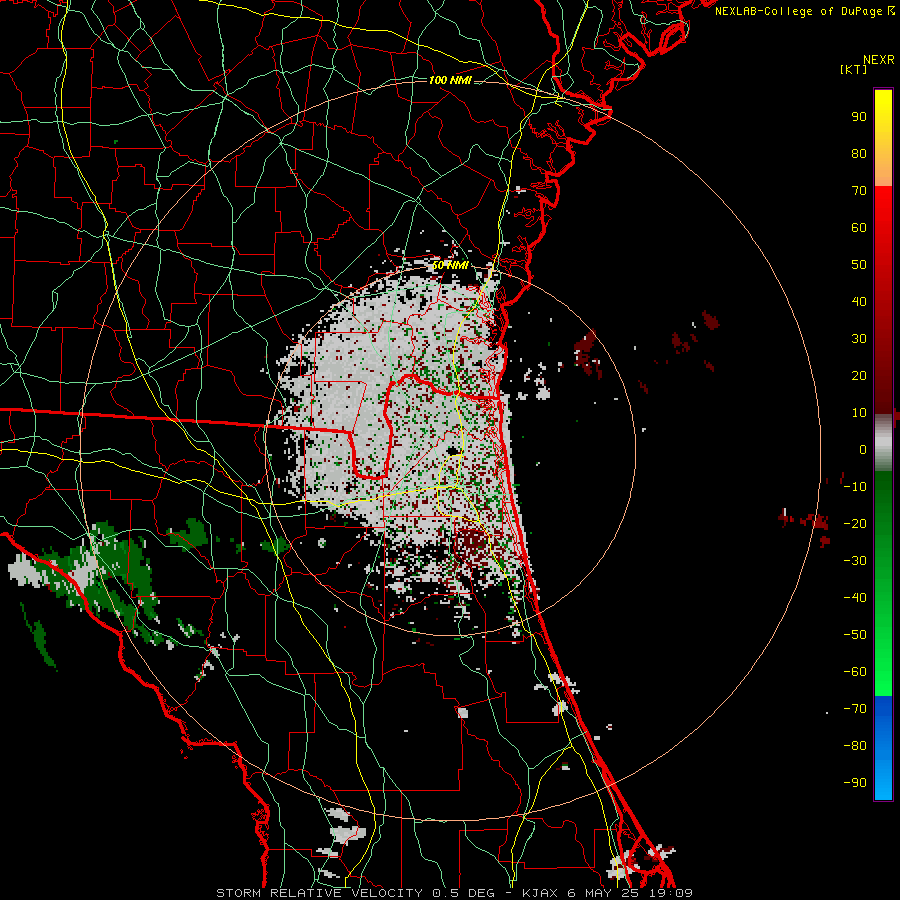This screenshot has width=900, height=900.
Task: Click the NEXLAB-College of DuPage title text
Action: 804,11
